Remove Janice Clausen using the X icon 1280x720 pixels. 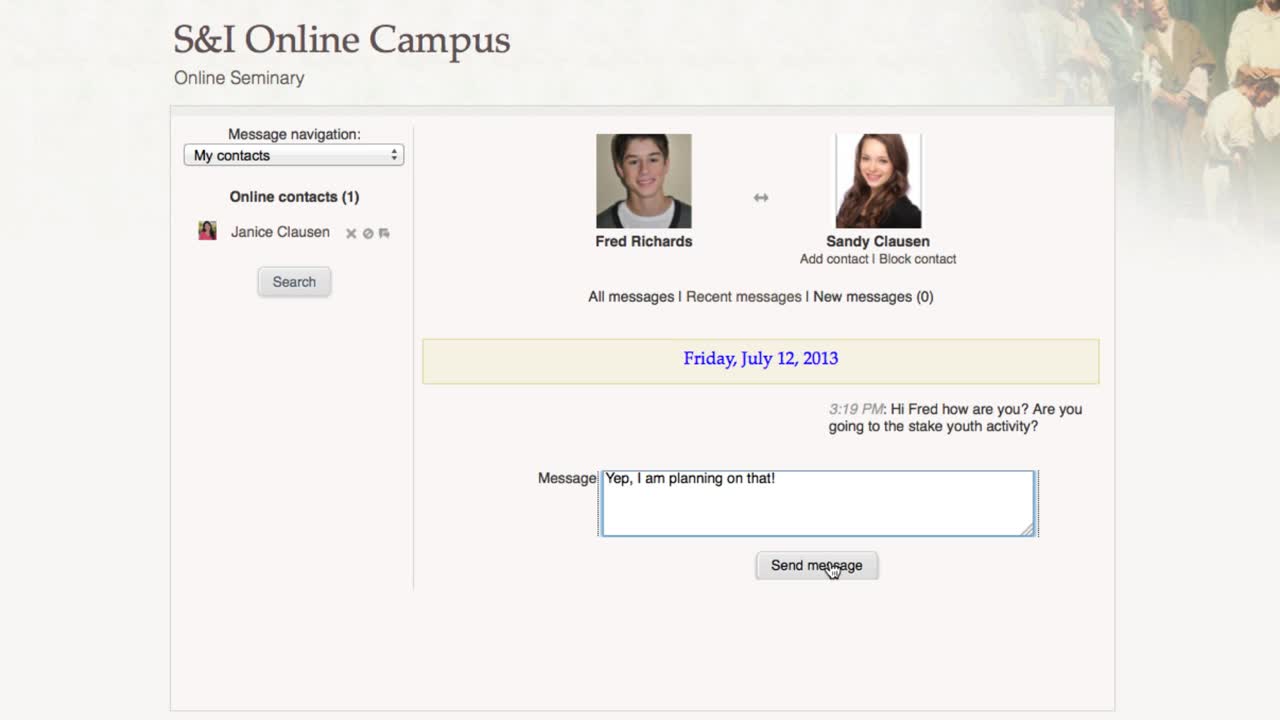[x=351, y=233]
